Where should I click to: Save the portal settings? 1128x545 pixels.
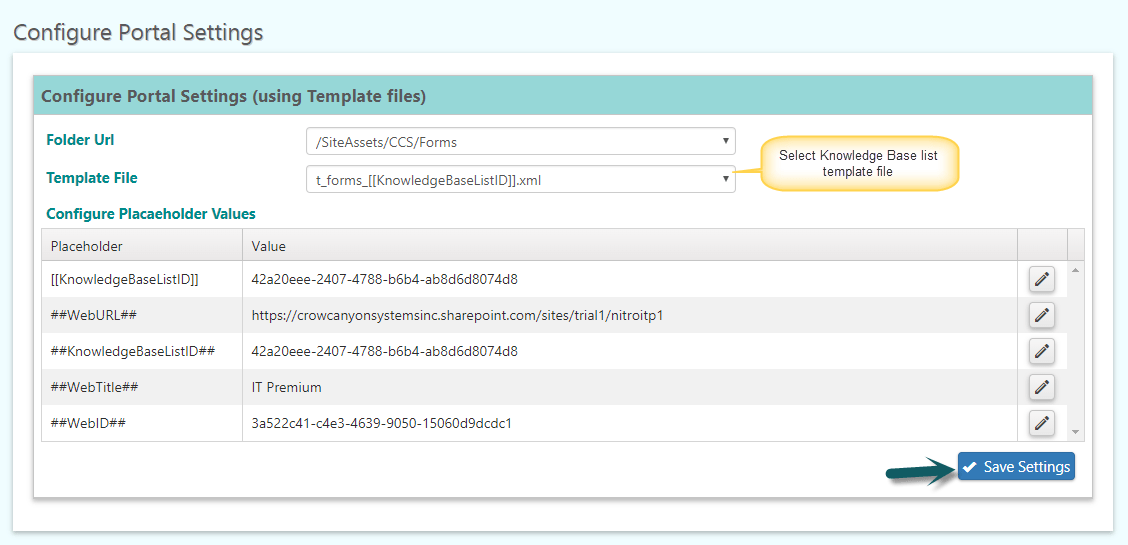click(x=1016, y=467)
